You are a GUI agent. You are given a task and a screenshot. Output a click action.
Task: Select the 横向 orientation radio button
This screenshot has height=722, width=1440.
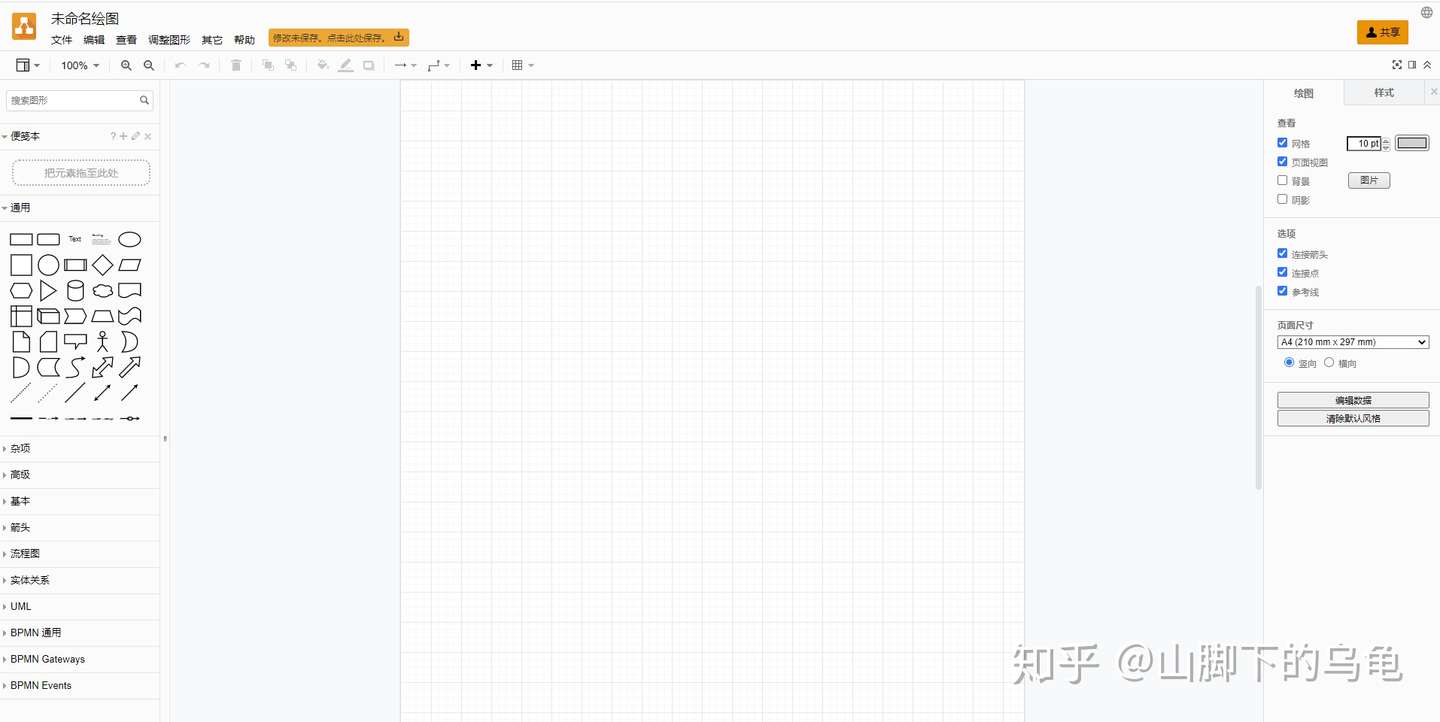pos(1329,363)
